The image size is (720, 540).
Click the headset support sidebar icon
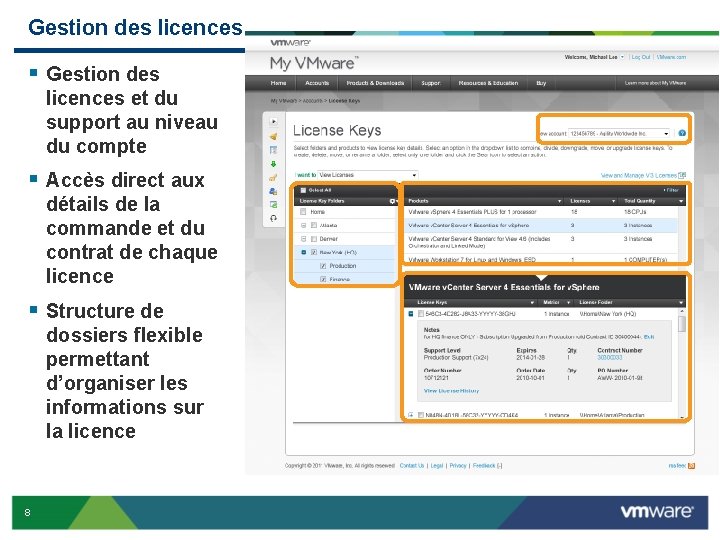[x=274, y=219]
